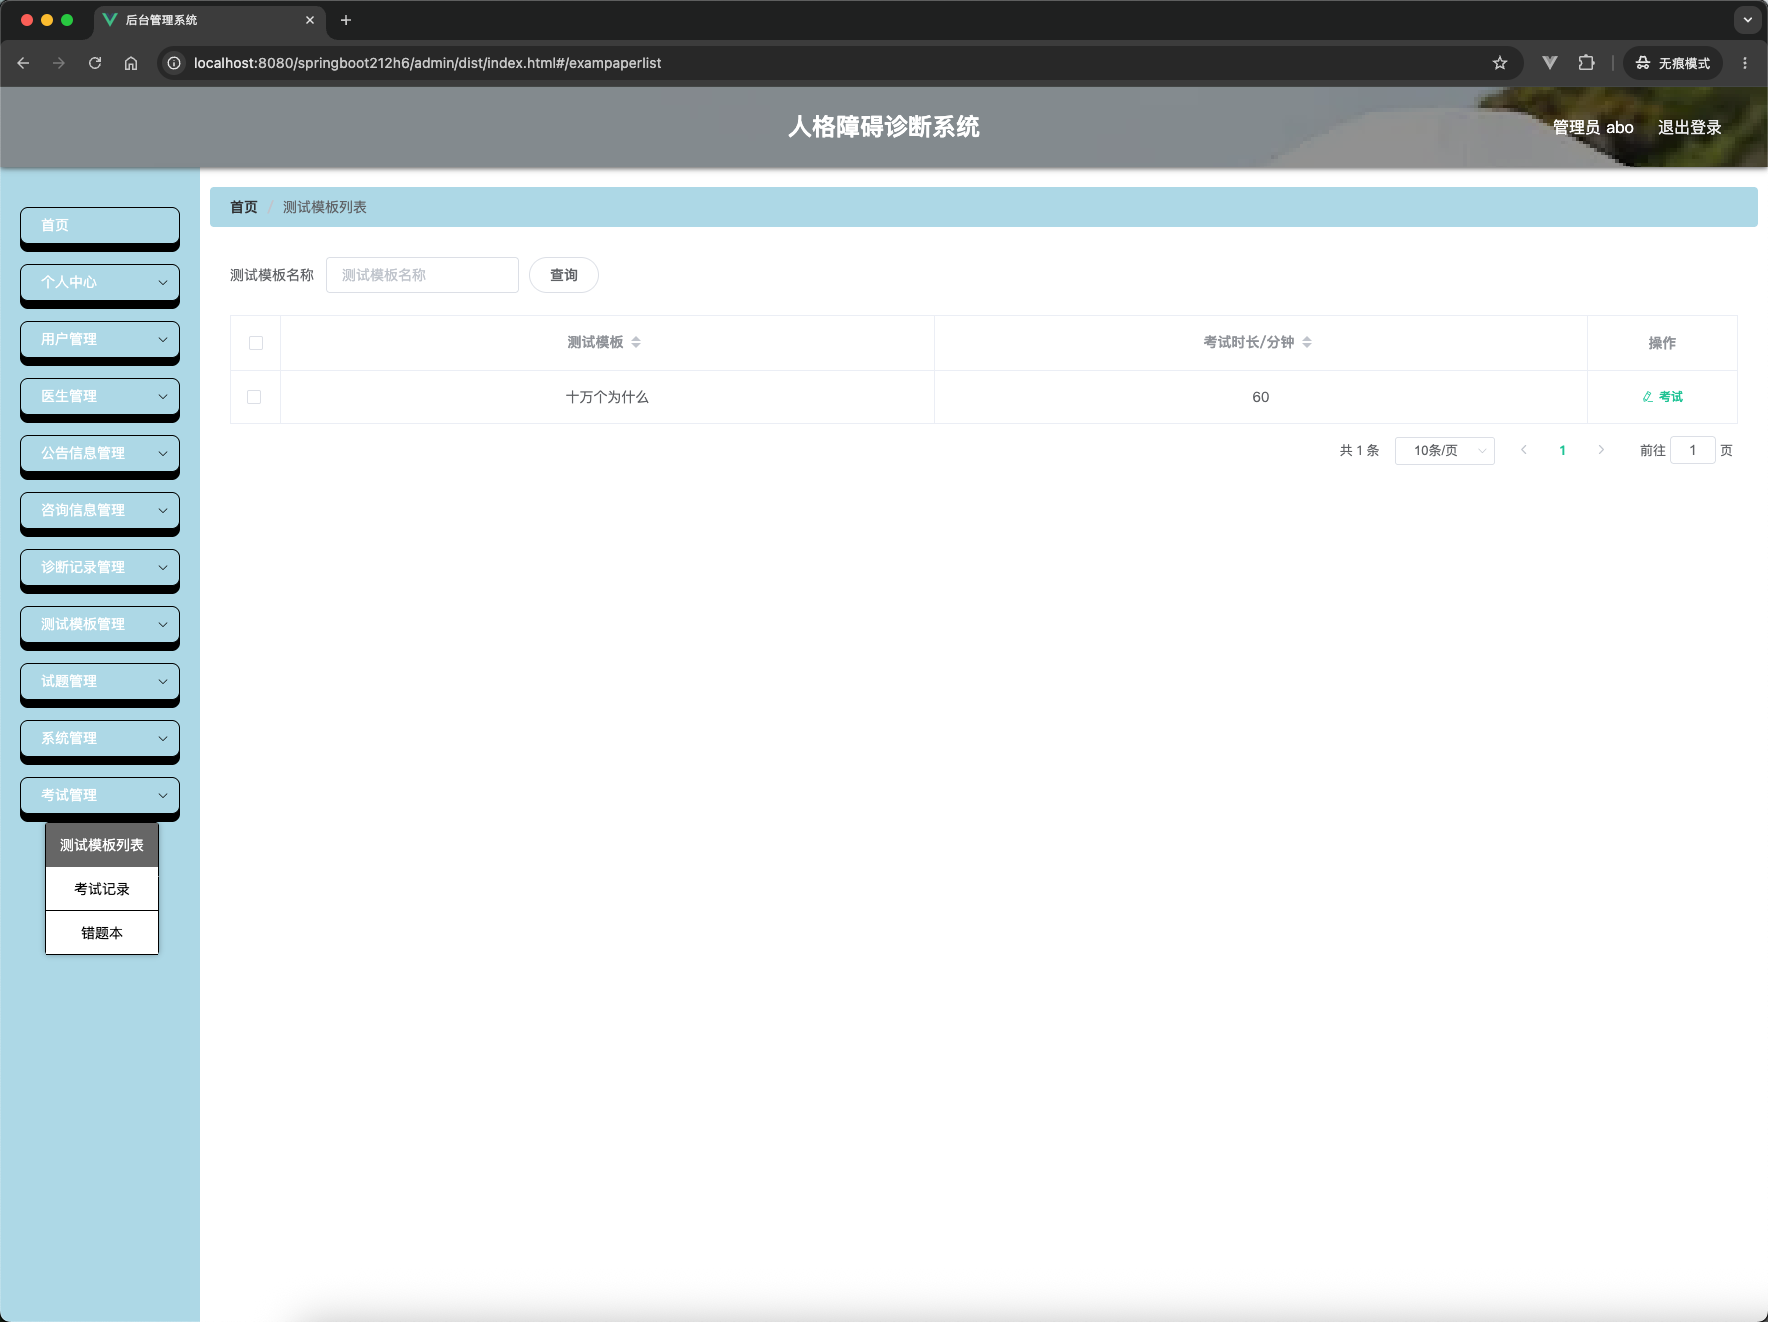Open the 10条/页 page size dropdown
The image size is (1768, 1322).
(x=1444, y=451)
